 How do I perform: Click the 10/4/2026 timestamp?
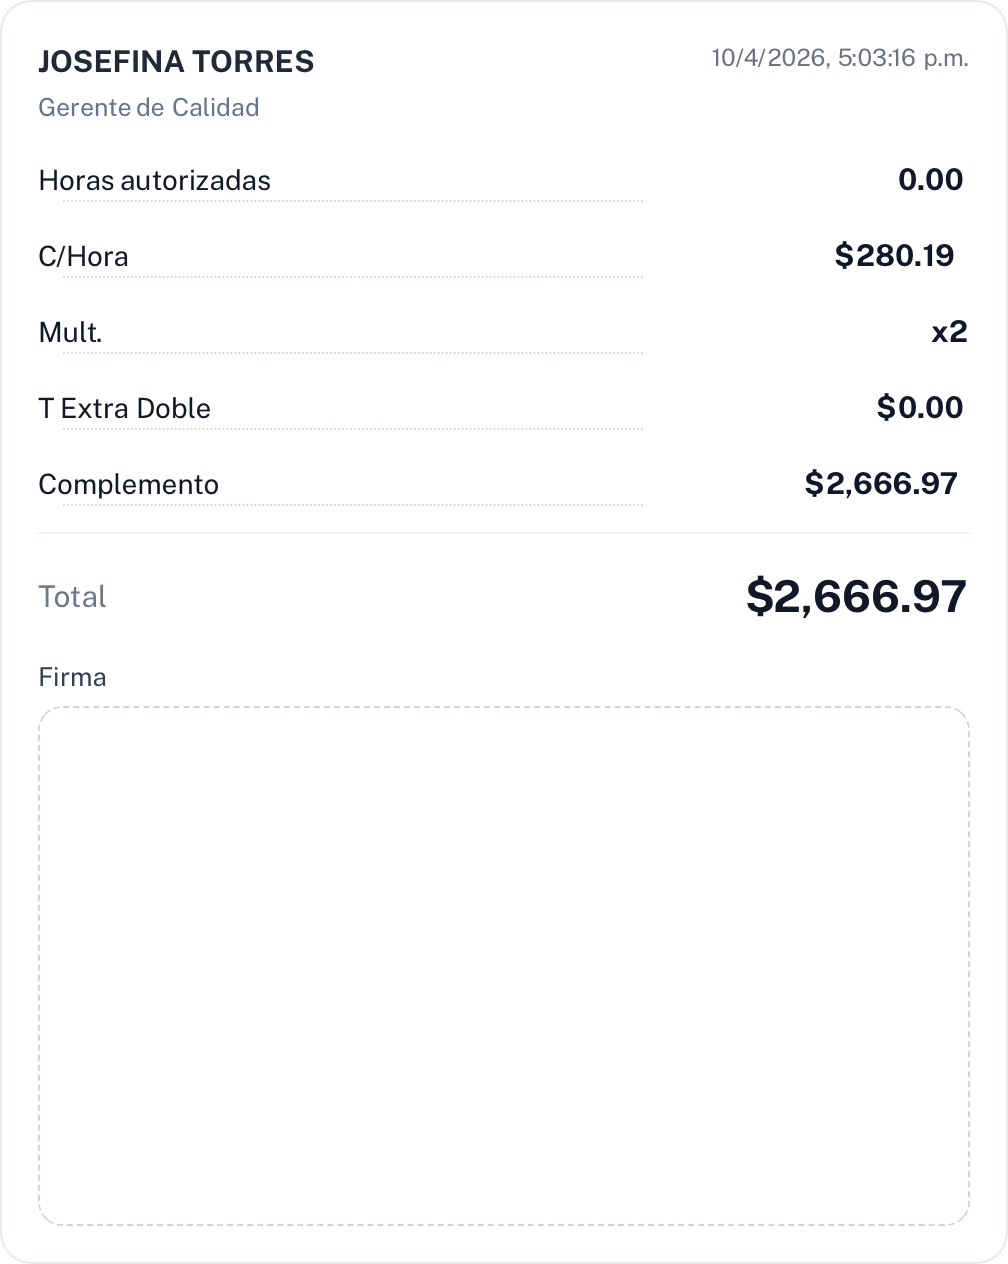point(839,58)
